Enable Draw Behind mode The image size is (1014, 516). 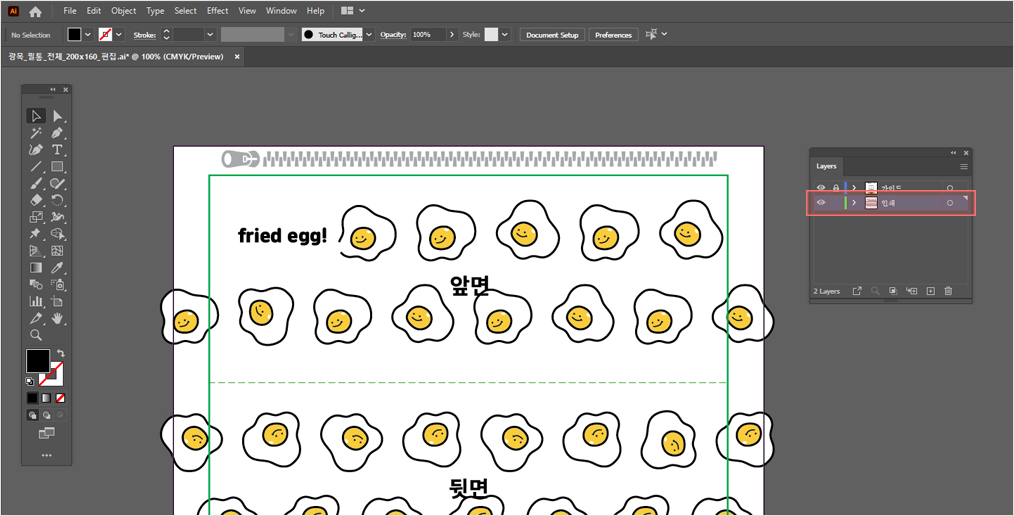pyautogui.click(x=46, y=415)
